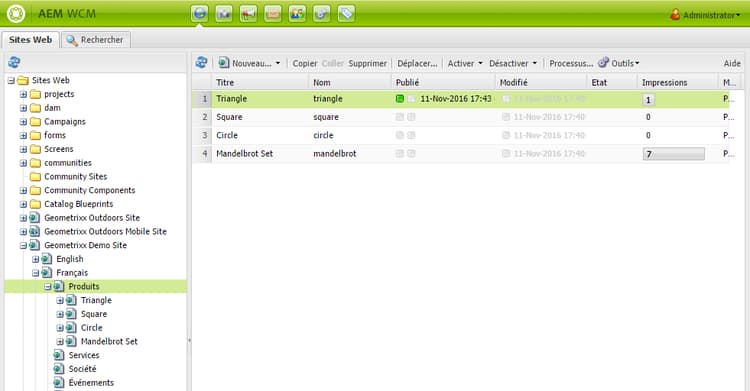The height and width of the screenshot is (391, 750).
Task: Open the Websites console globe icon
Action: [x=200, y=13]
